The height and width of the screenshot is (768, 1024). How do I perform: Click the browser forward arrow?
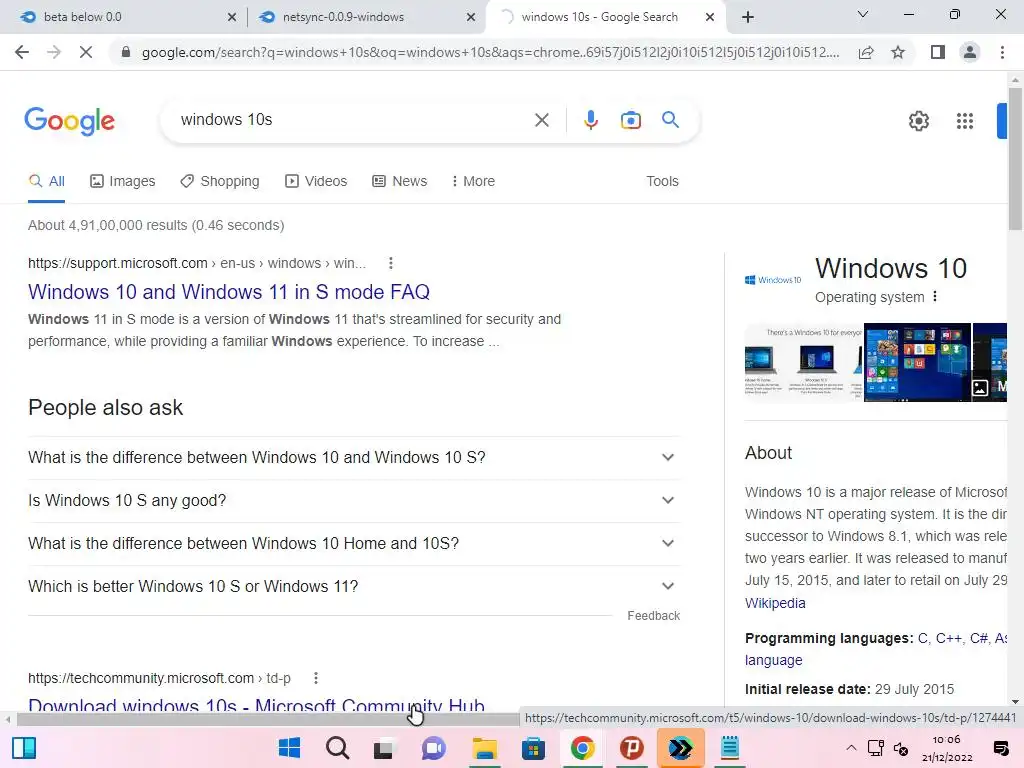pyautogui.click(x=54, y=52)
